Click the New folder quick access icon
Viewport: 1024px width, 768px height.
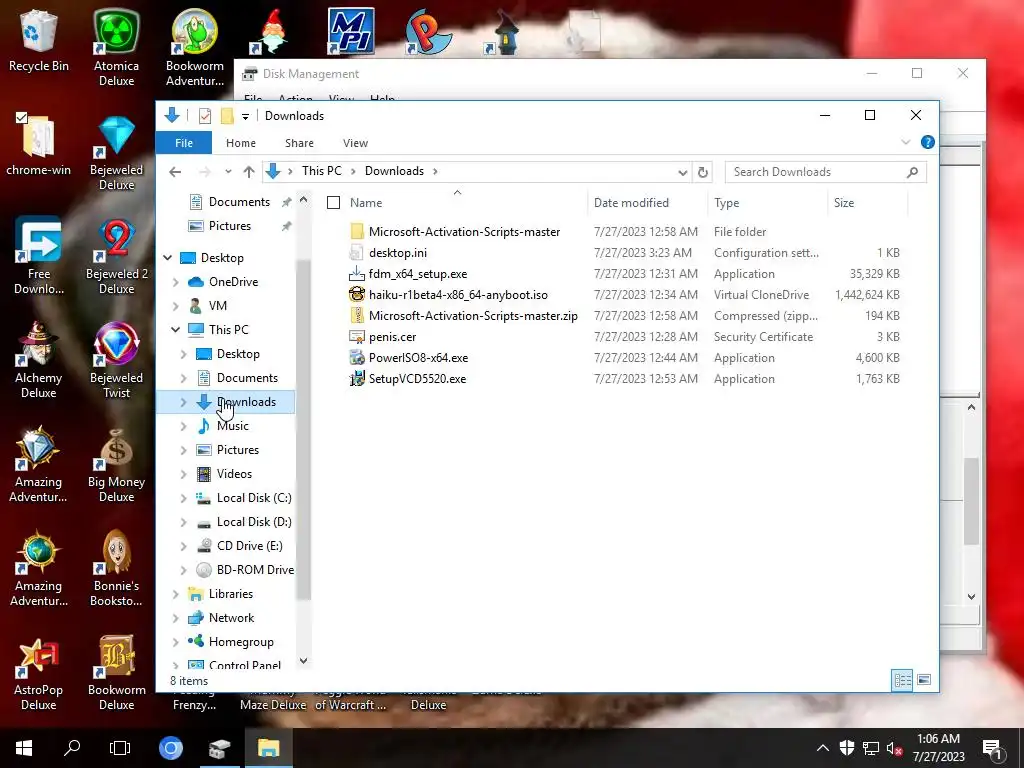pyautogui.click(x=227, y=116)
